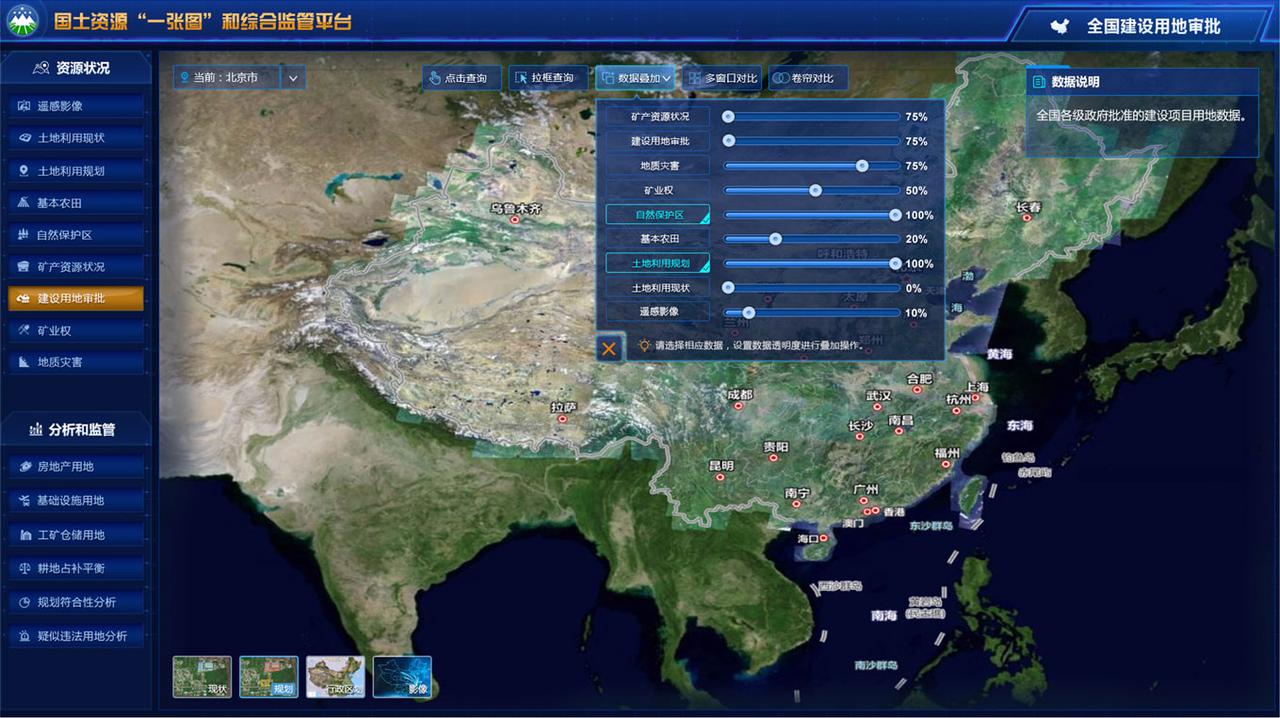Toggle the 土地利用规划 overlay layer
This screenshot has width=1280, height=718.
658,264
